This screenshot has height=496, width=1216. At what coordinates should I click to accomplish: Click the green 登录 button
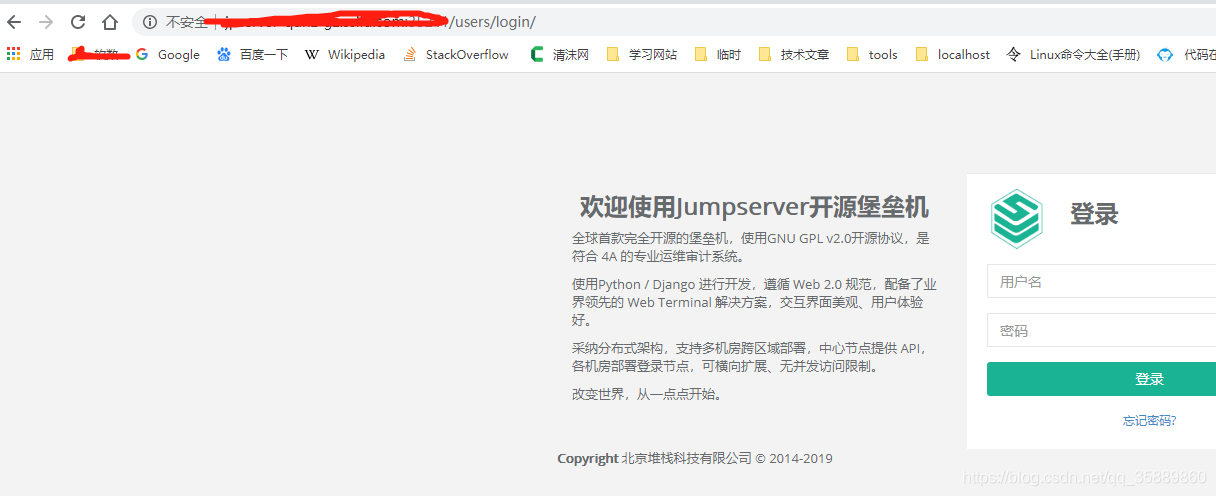1101,379
